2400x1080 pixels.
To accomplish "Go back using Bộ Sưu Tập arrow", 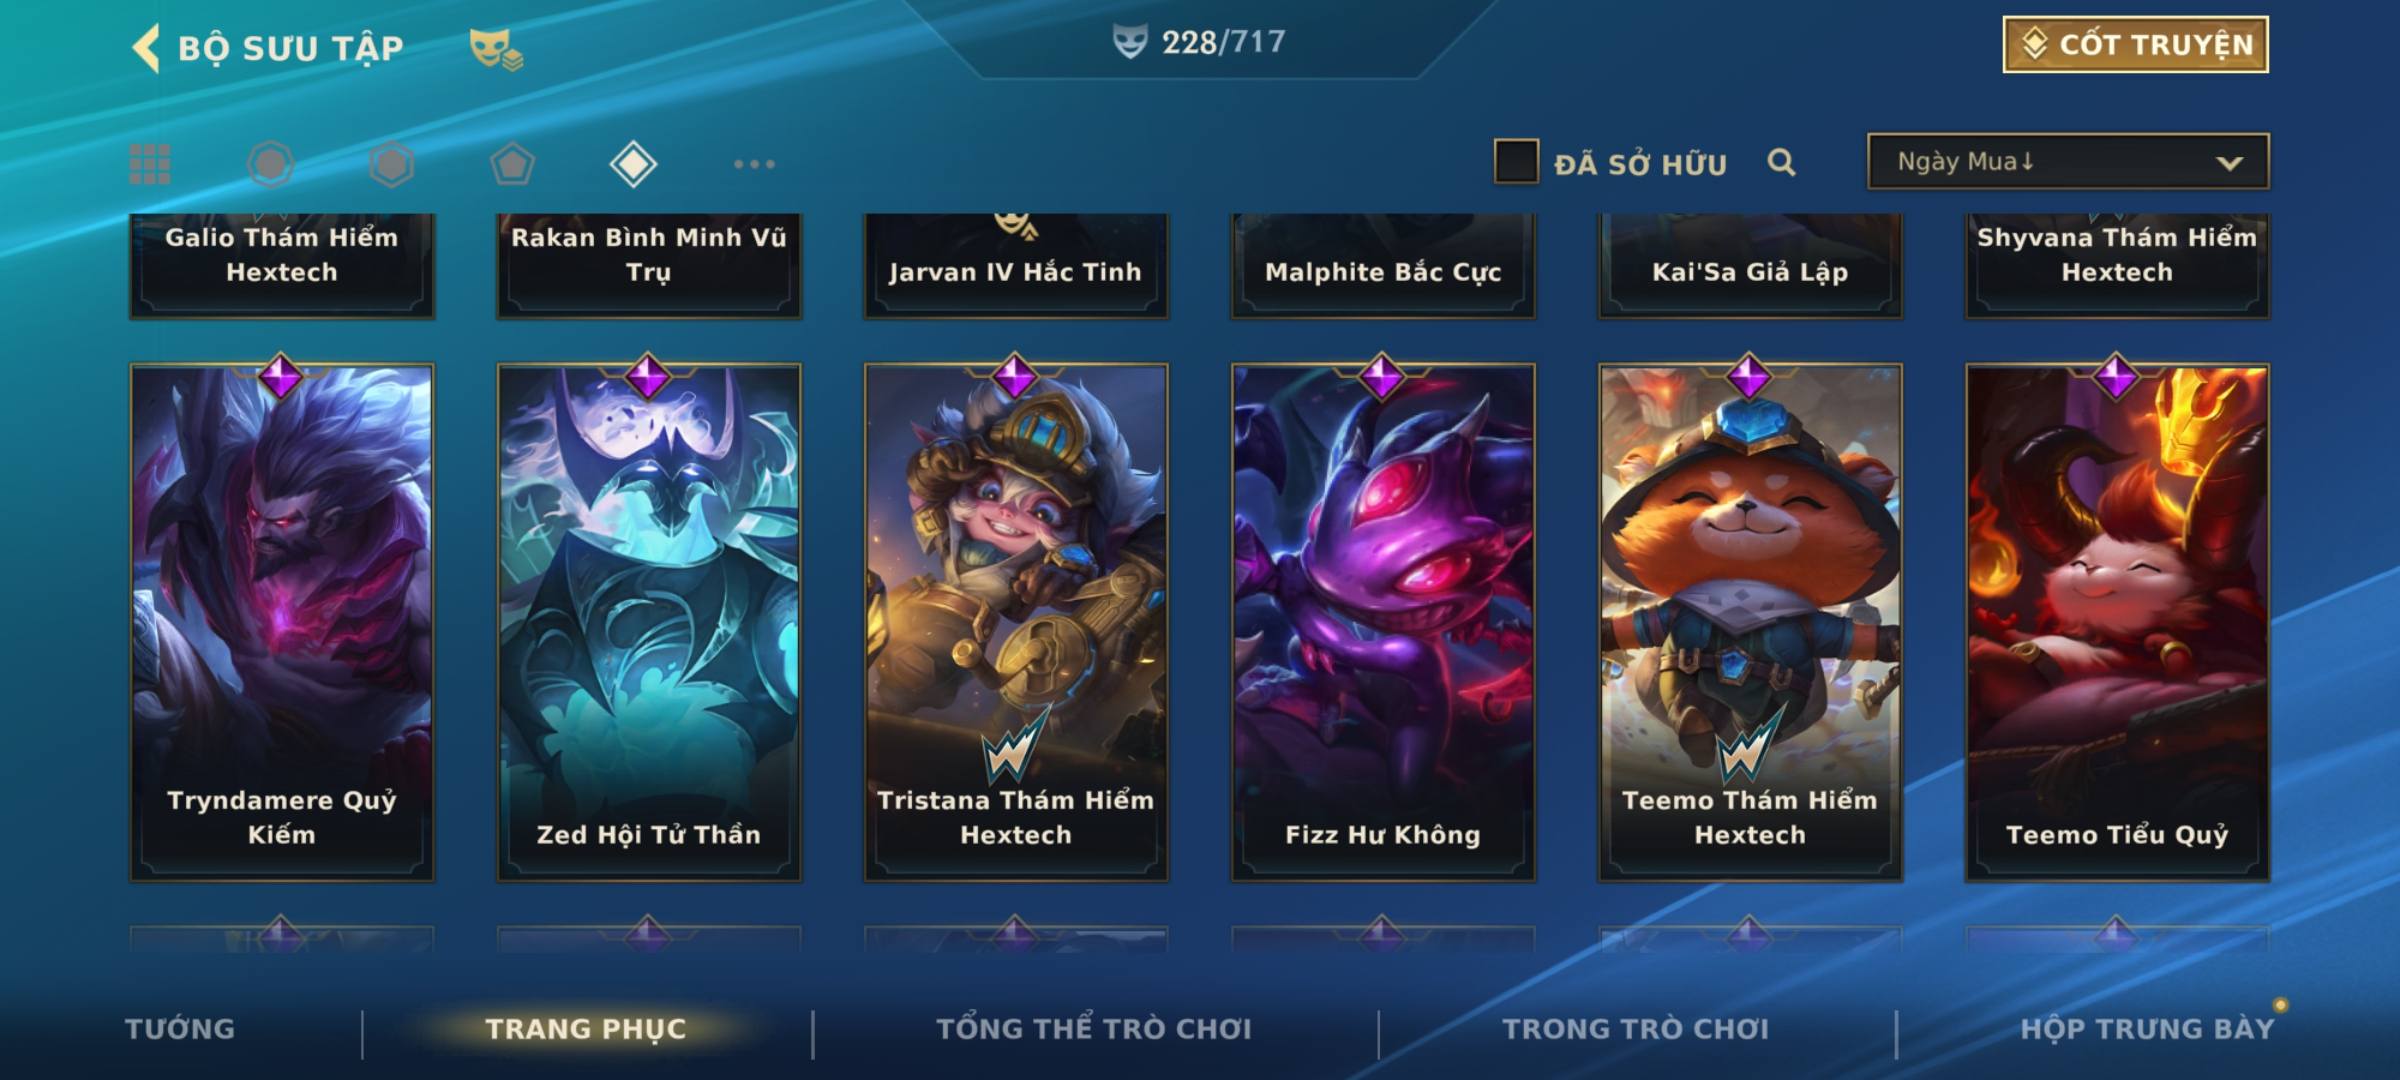I will tap(146, 48).
